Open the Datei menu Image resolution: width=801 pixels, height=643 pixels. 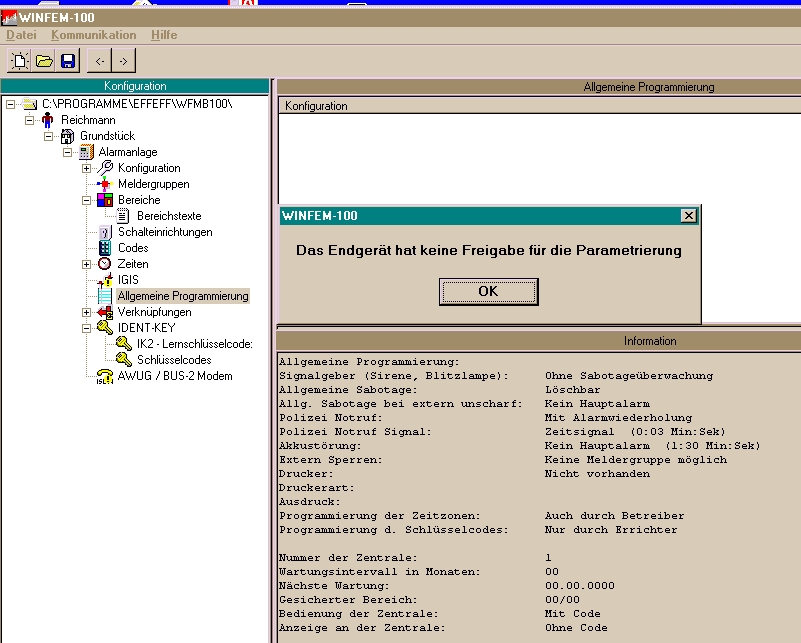(21, 35)
